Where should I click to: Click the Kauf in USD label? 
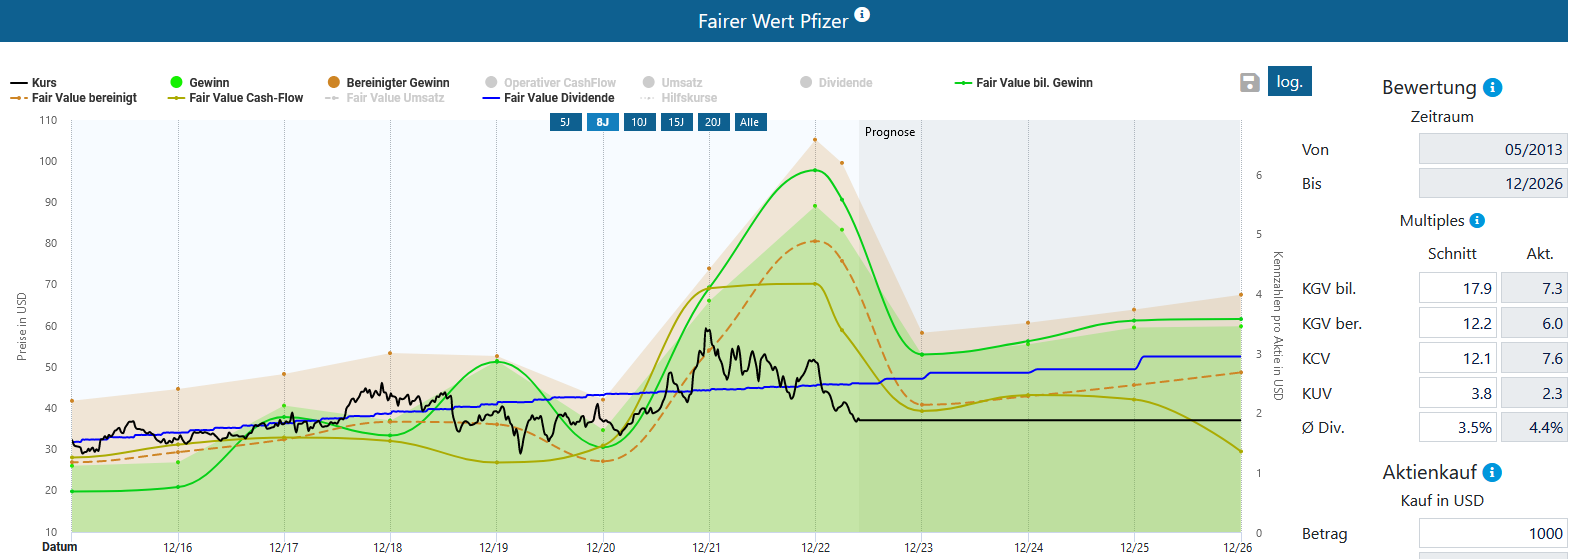1442,500
